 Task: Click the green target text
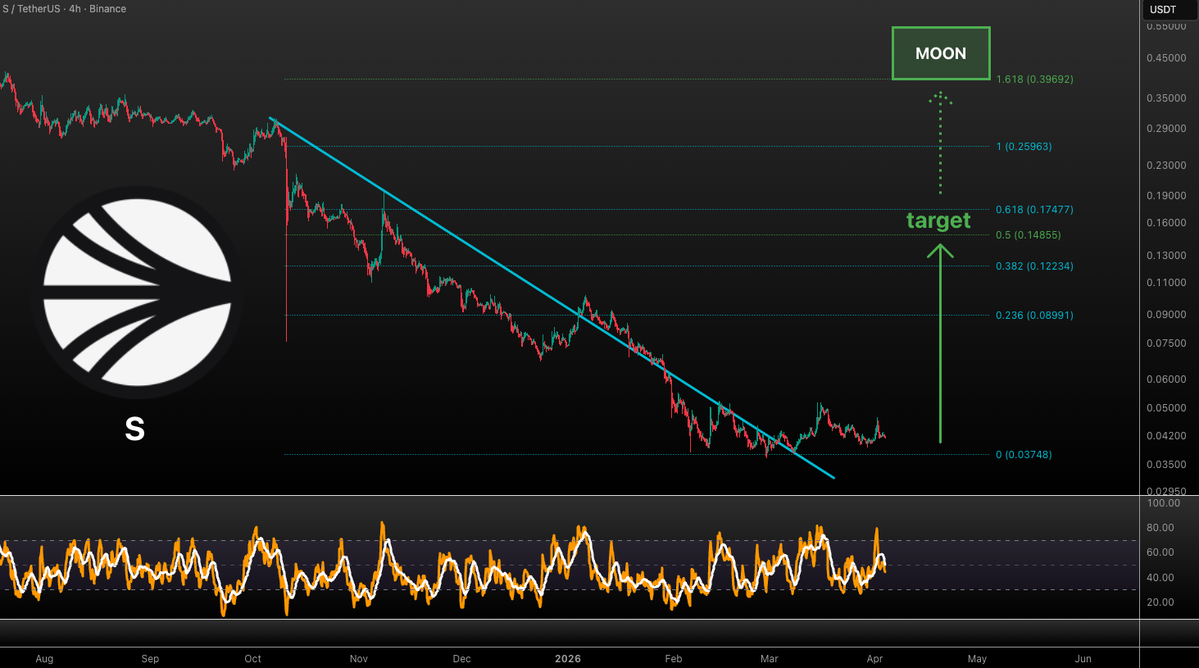[x=938, y=221]
